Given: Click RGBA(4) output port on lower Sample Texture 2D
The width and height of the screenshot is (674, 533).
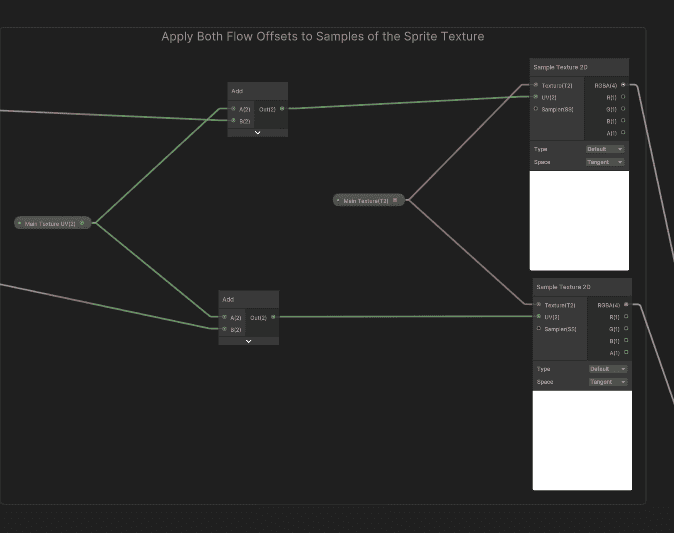Looking at the screenshot, I should tap(626, 304).
